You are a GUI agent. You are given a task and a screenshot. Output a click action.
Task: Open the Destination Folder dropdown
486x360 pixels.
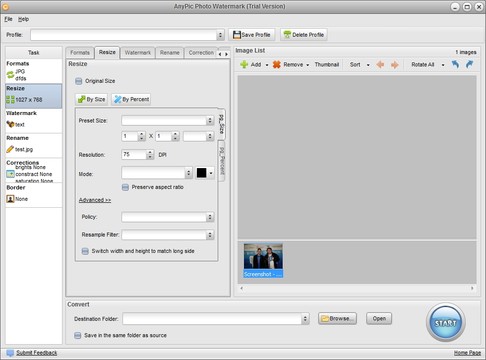point(305,319)
